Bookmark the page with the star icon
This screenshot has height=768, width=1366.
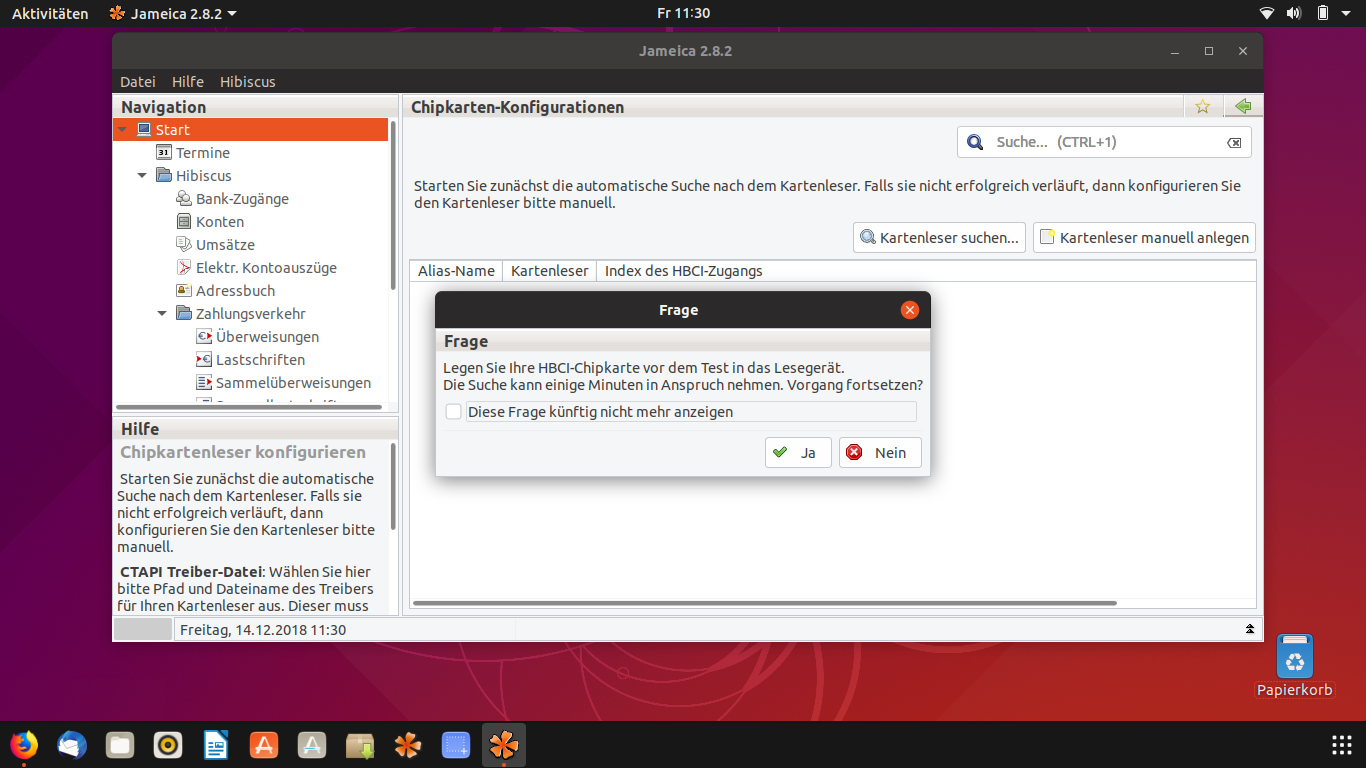[1203, 106]
